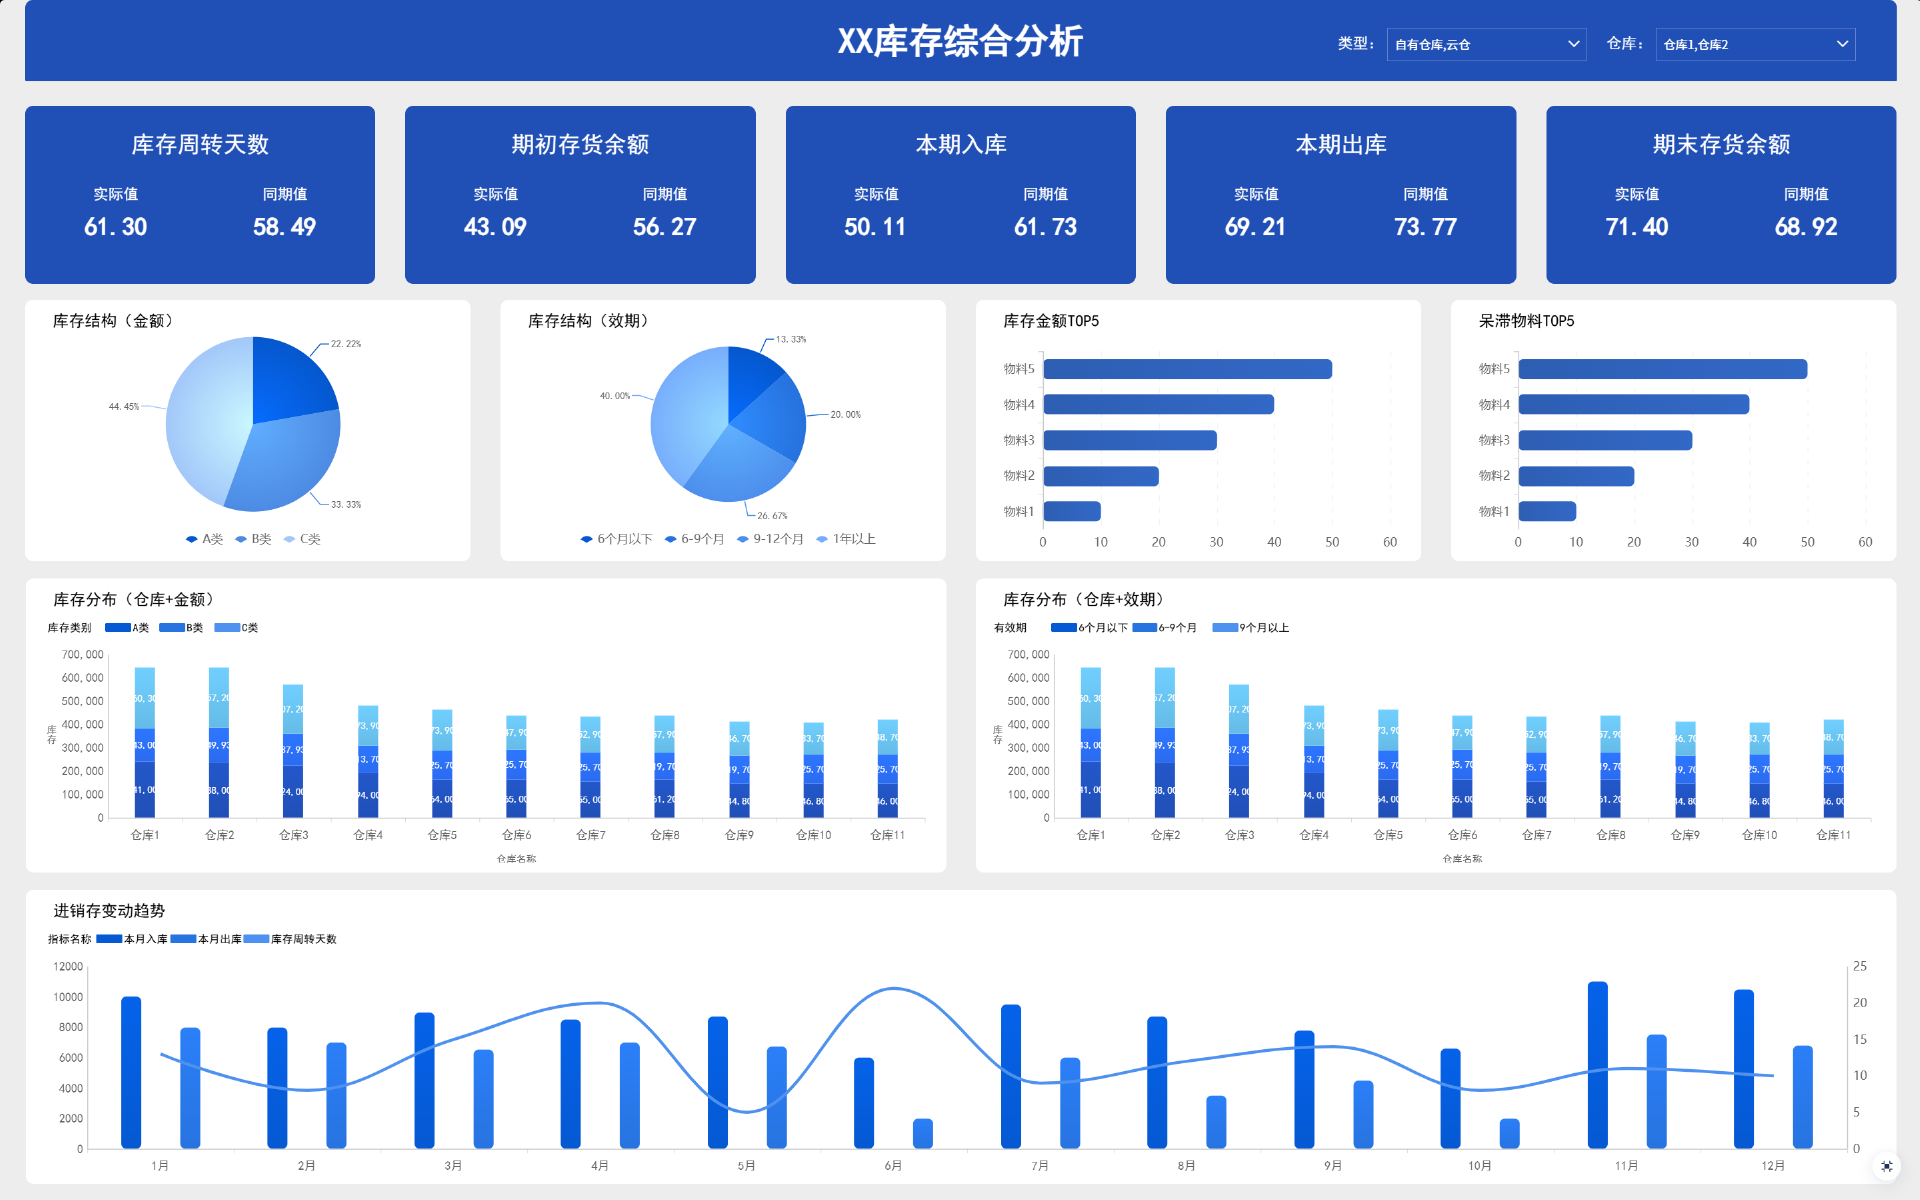This screenshot has height=1200, width=1920.
Task: Click the 6-9个月 legend marker in 效期 pie
Action: tap(671, 539)
